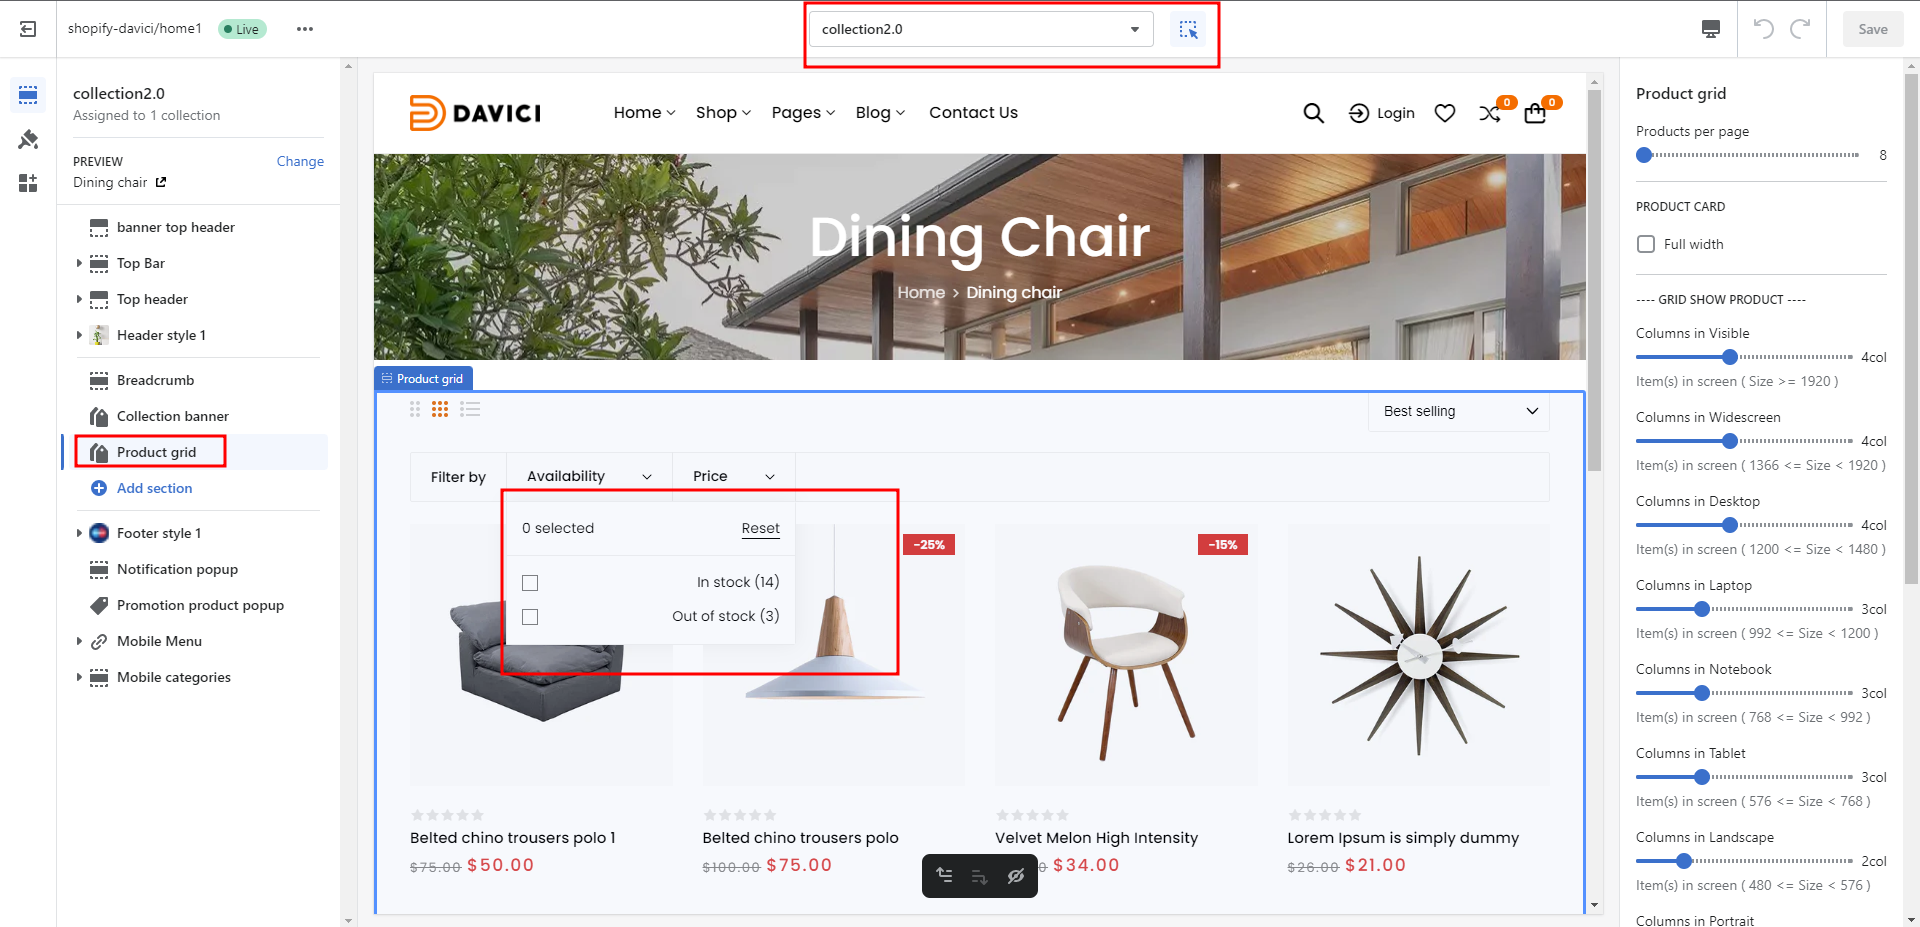Switch to desktop preview monitor icon
Image resolution: width=1920 pixels, height=927 pixels.
tap(1711, 29)
